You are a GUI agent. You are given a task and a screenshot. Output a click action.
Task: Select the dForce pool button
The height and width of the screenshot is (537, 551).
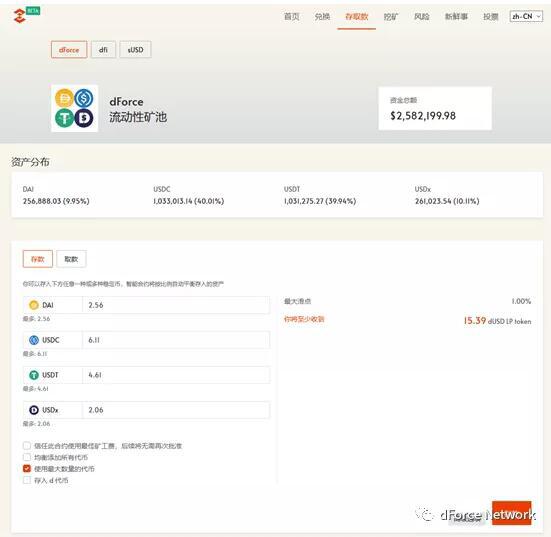coord(69,50)
